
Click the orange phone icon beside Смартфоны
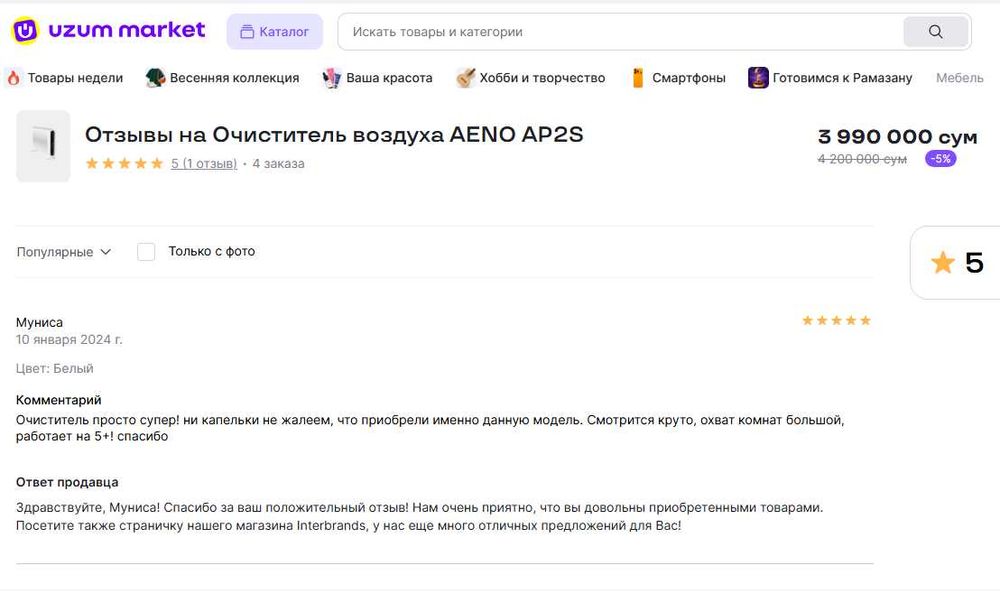coord(637,78)
